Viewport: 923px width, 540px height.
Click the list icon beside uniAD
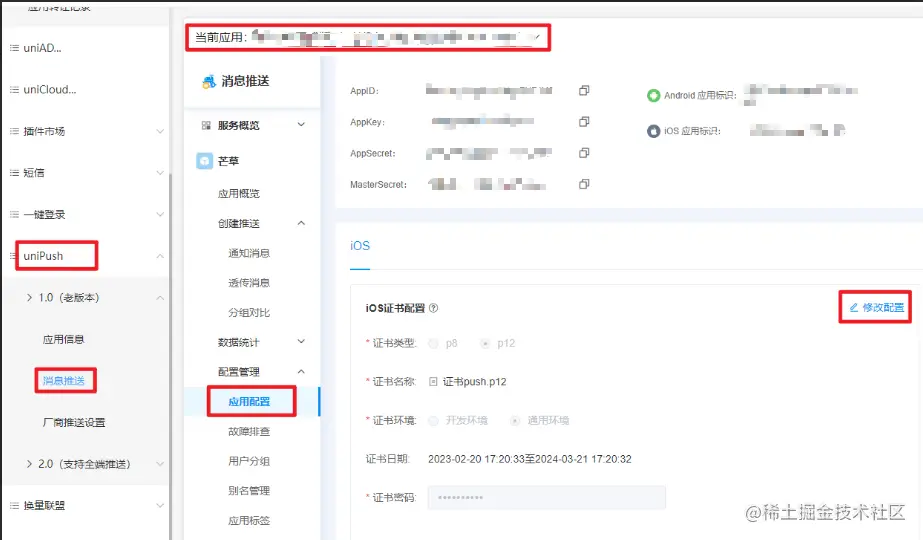click(14, 48)
